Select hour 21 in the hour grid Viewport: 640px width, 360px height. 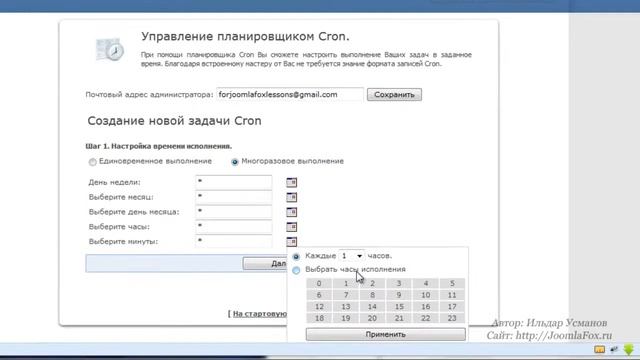tap(399, 318)
